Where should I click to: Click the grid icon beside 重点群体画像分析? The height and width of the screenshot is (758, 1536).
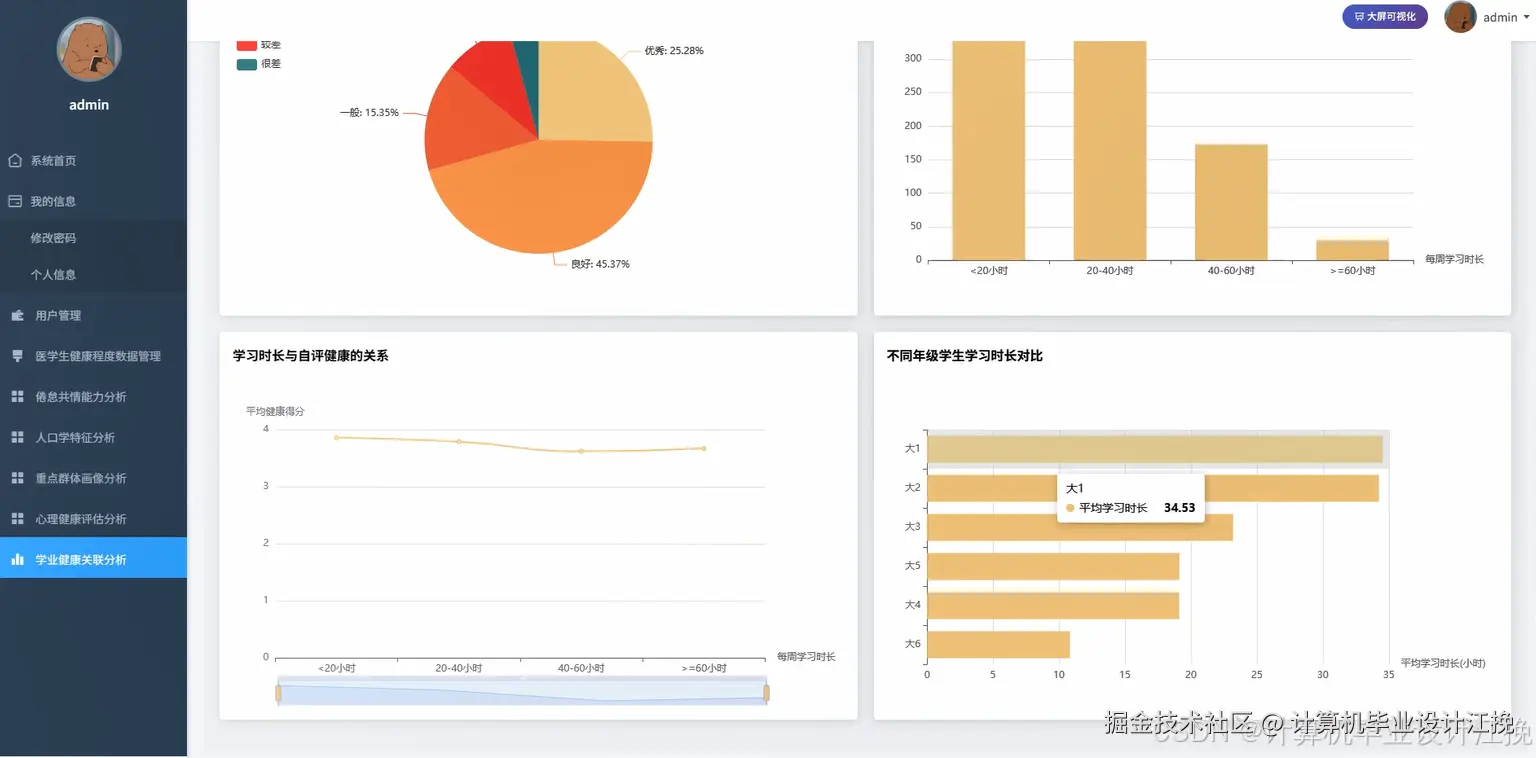(17, 478)
